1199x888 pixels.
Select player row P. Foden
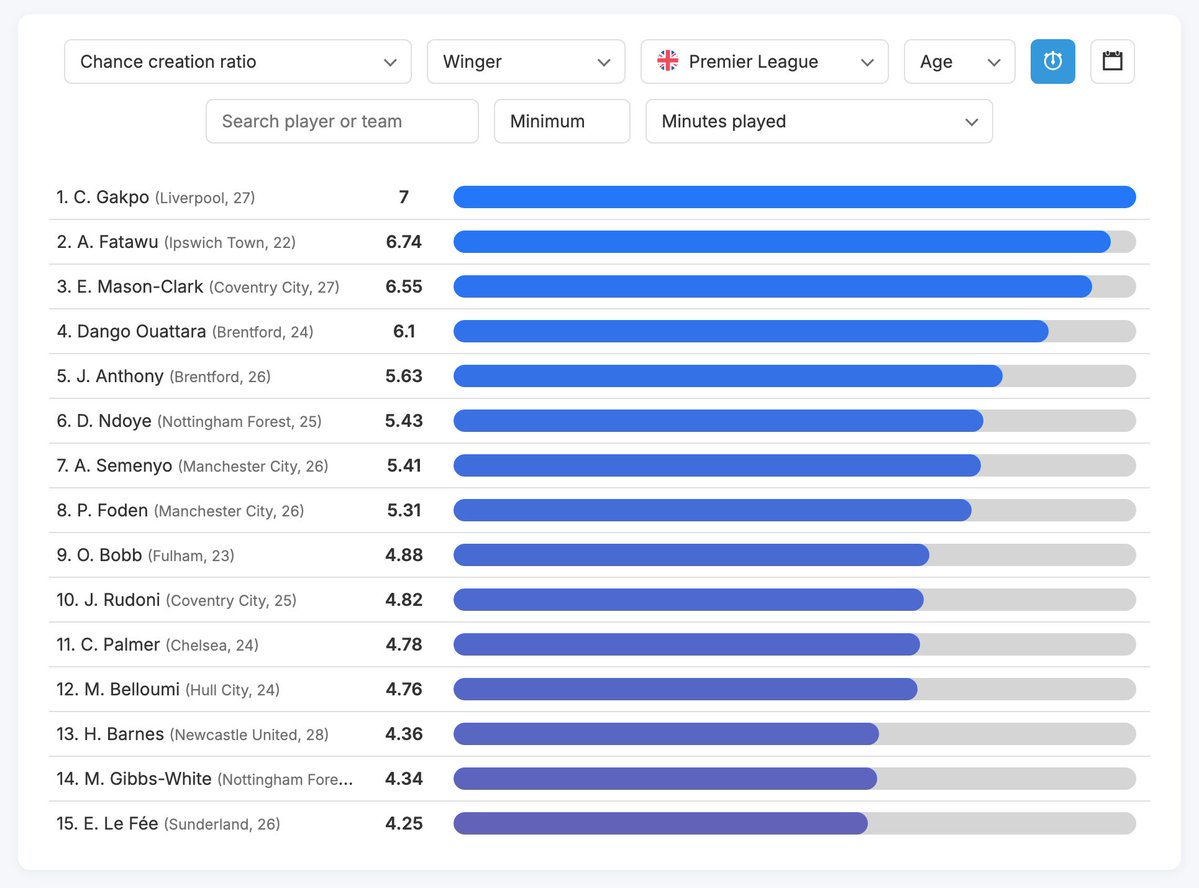[x=600, y=510]
